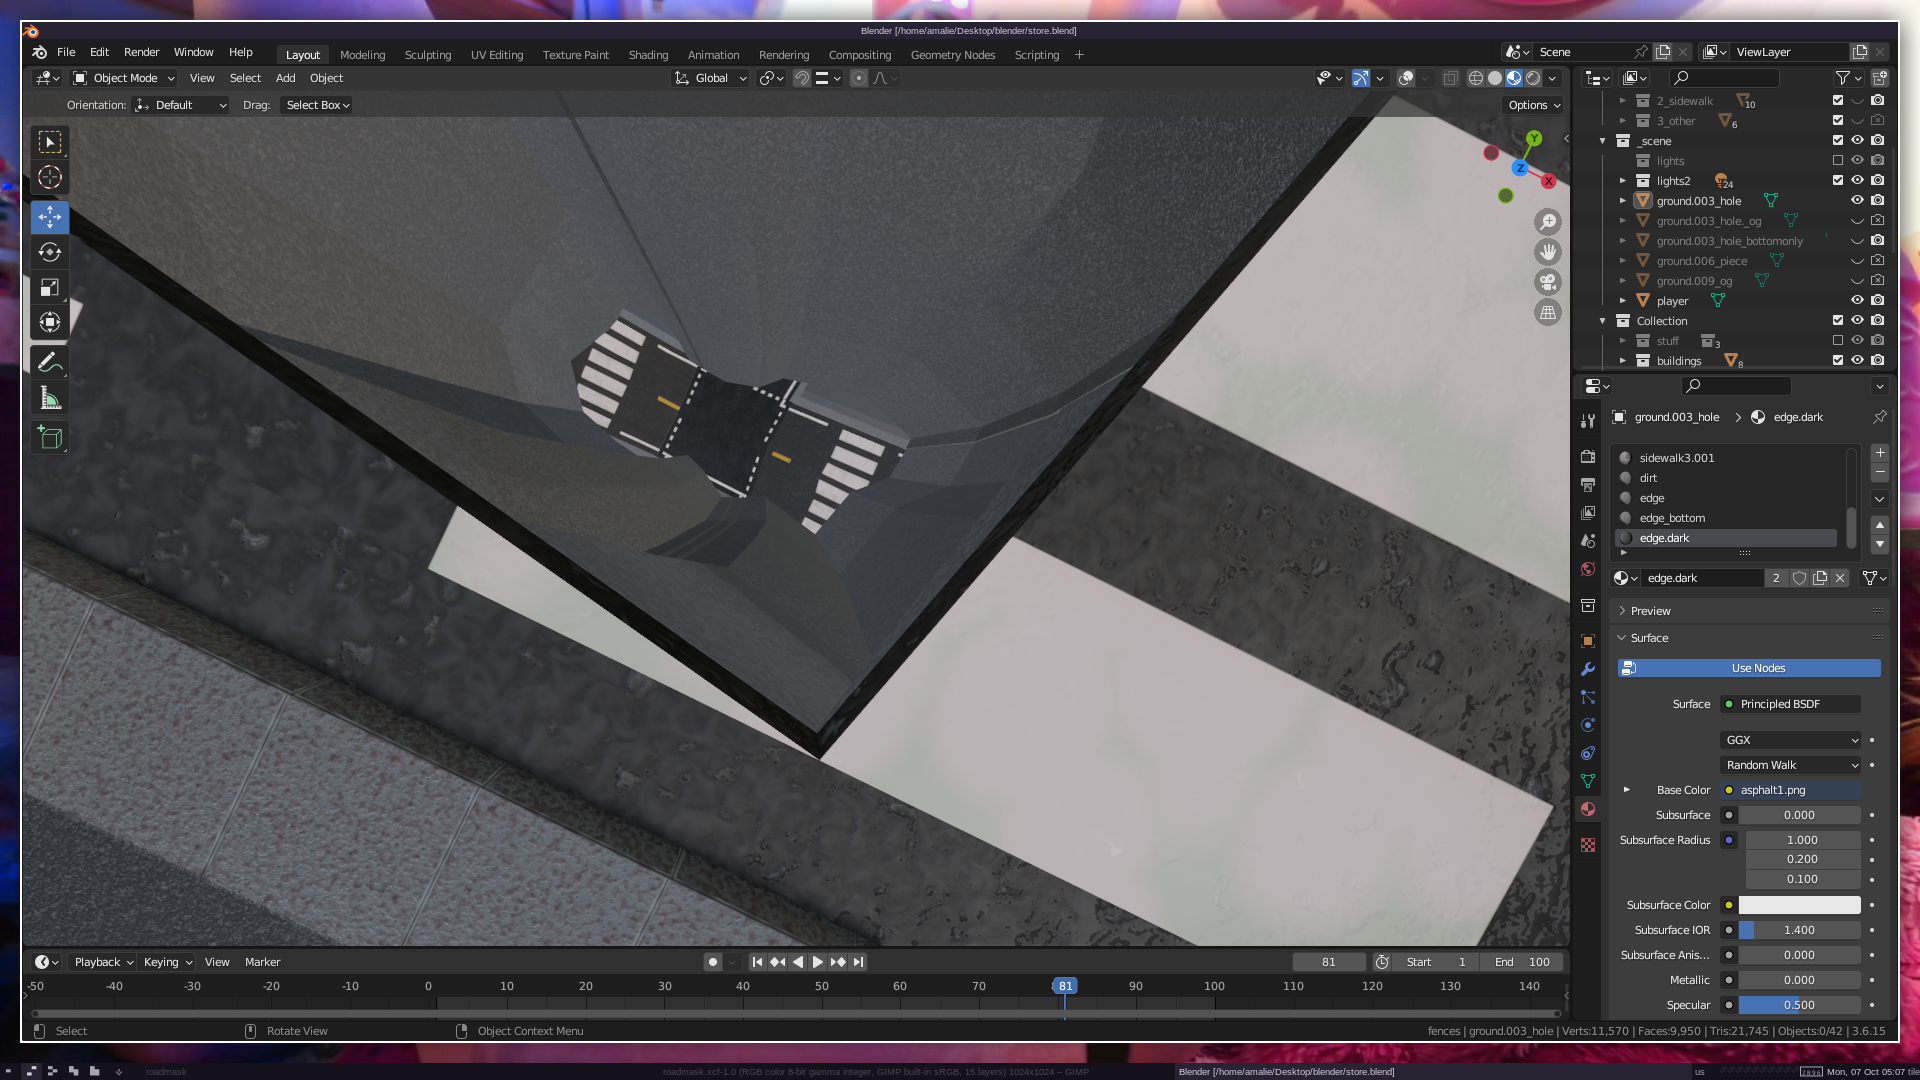Switch to the Shading workspace tab
The image size is (1920, 1080).
coord(647,55)
